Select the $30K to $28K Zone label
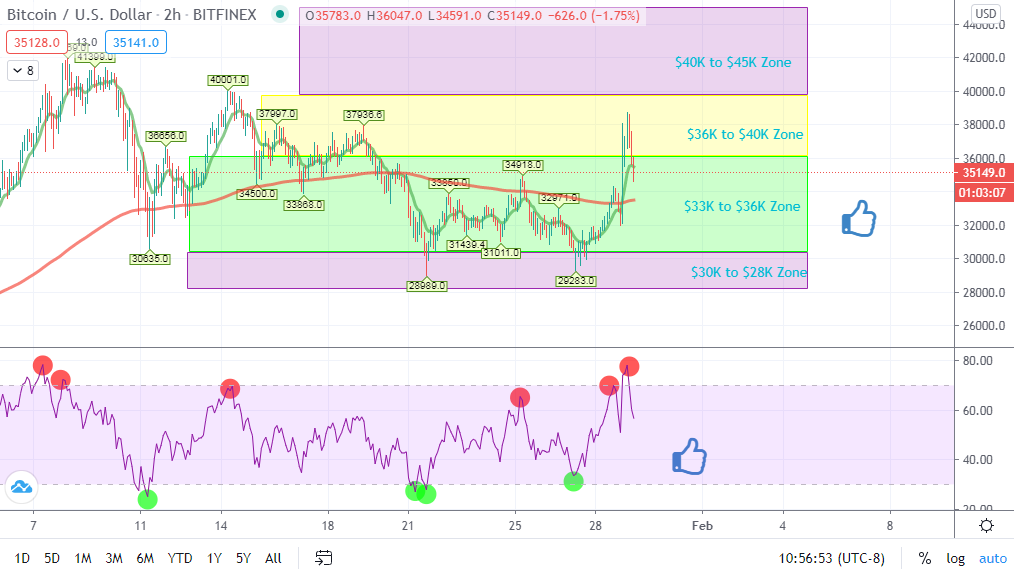 coord(748,272)
